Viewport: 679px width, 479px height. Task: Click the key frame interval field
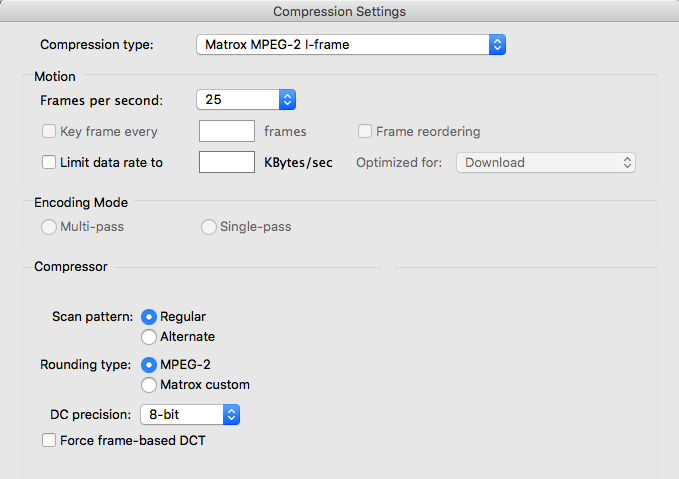pyautogui.click(x=227, y=131)
